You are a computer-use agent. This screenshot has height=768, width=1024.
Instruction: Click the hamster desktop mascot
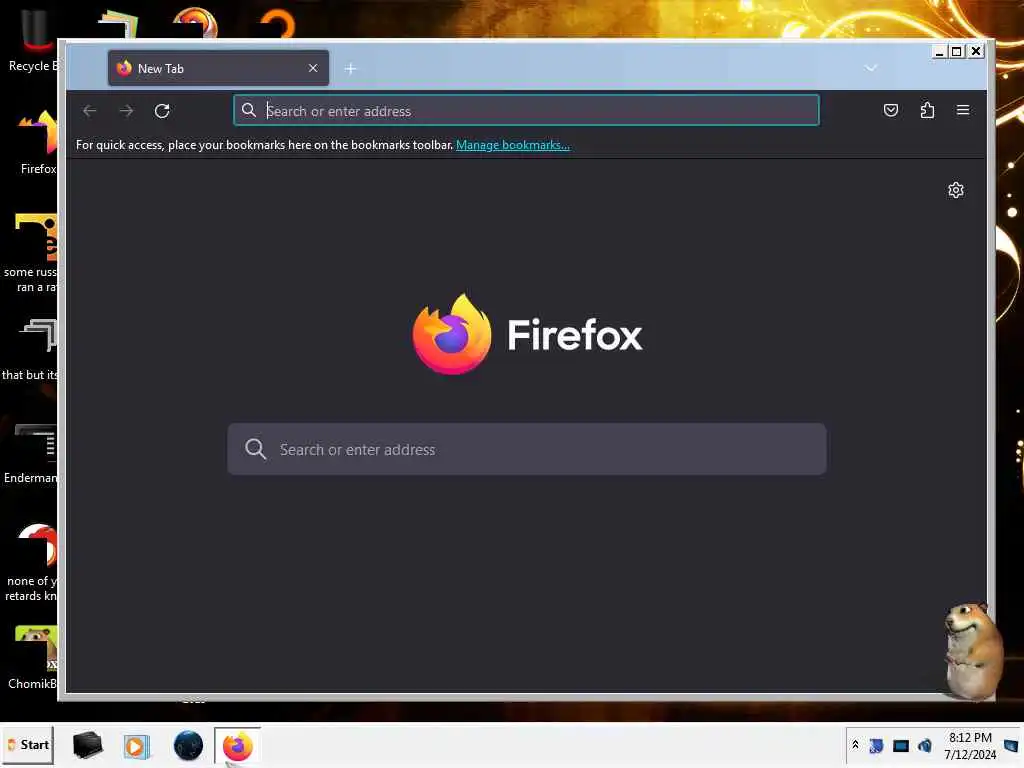974,650
